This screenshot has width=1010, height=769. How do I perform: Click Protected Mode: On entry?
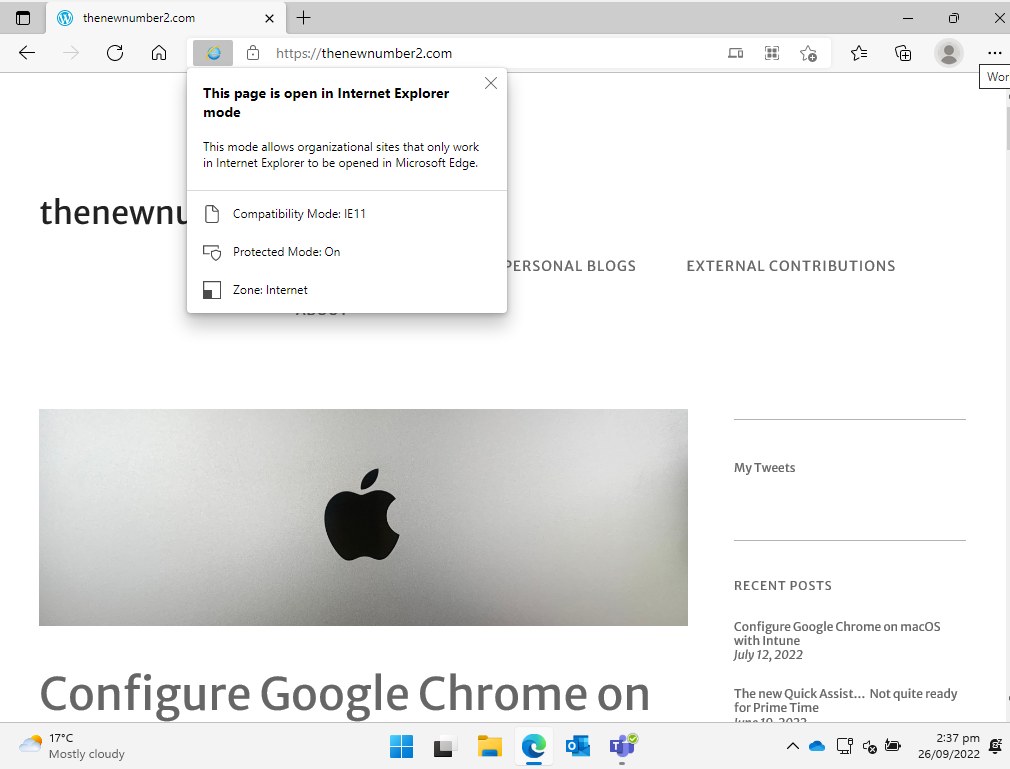pyautogui.click(x=287, y=252)
